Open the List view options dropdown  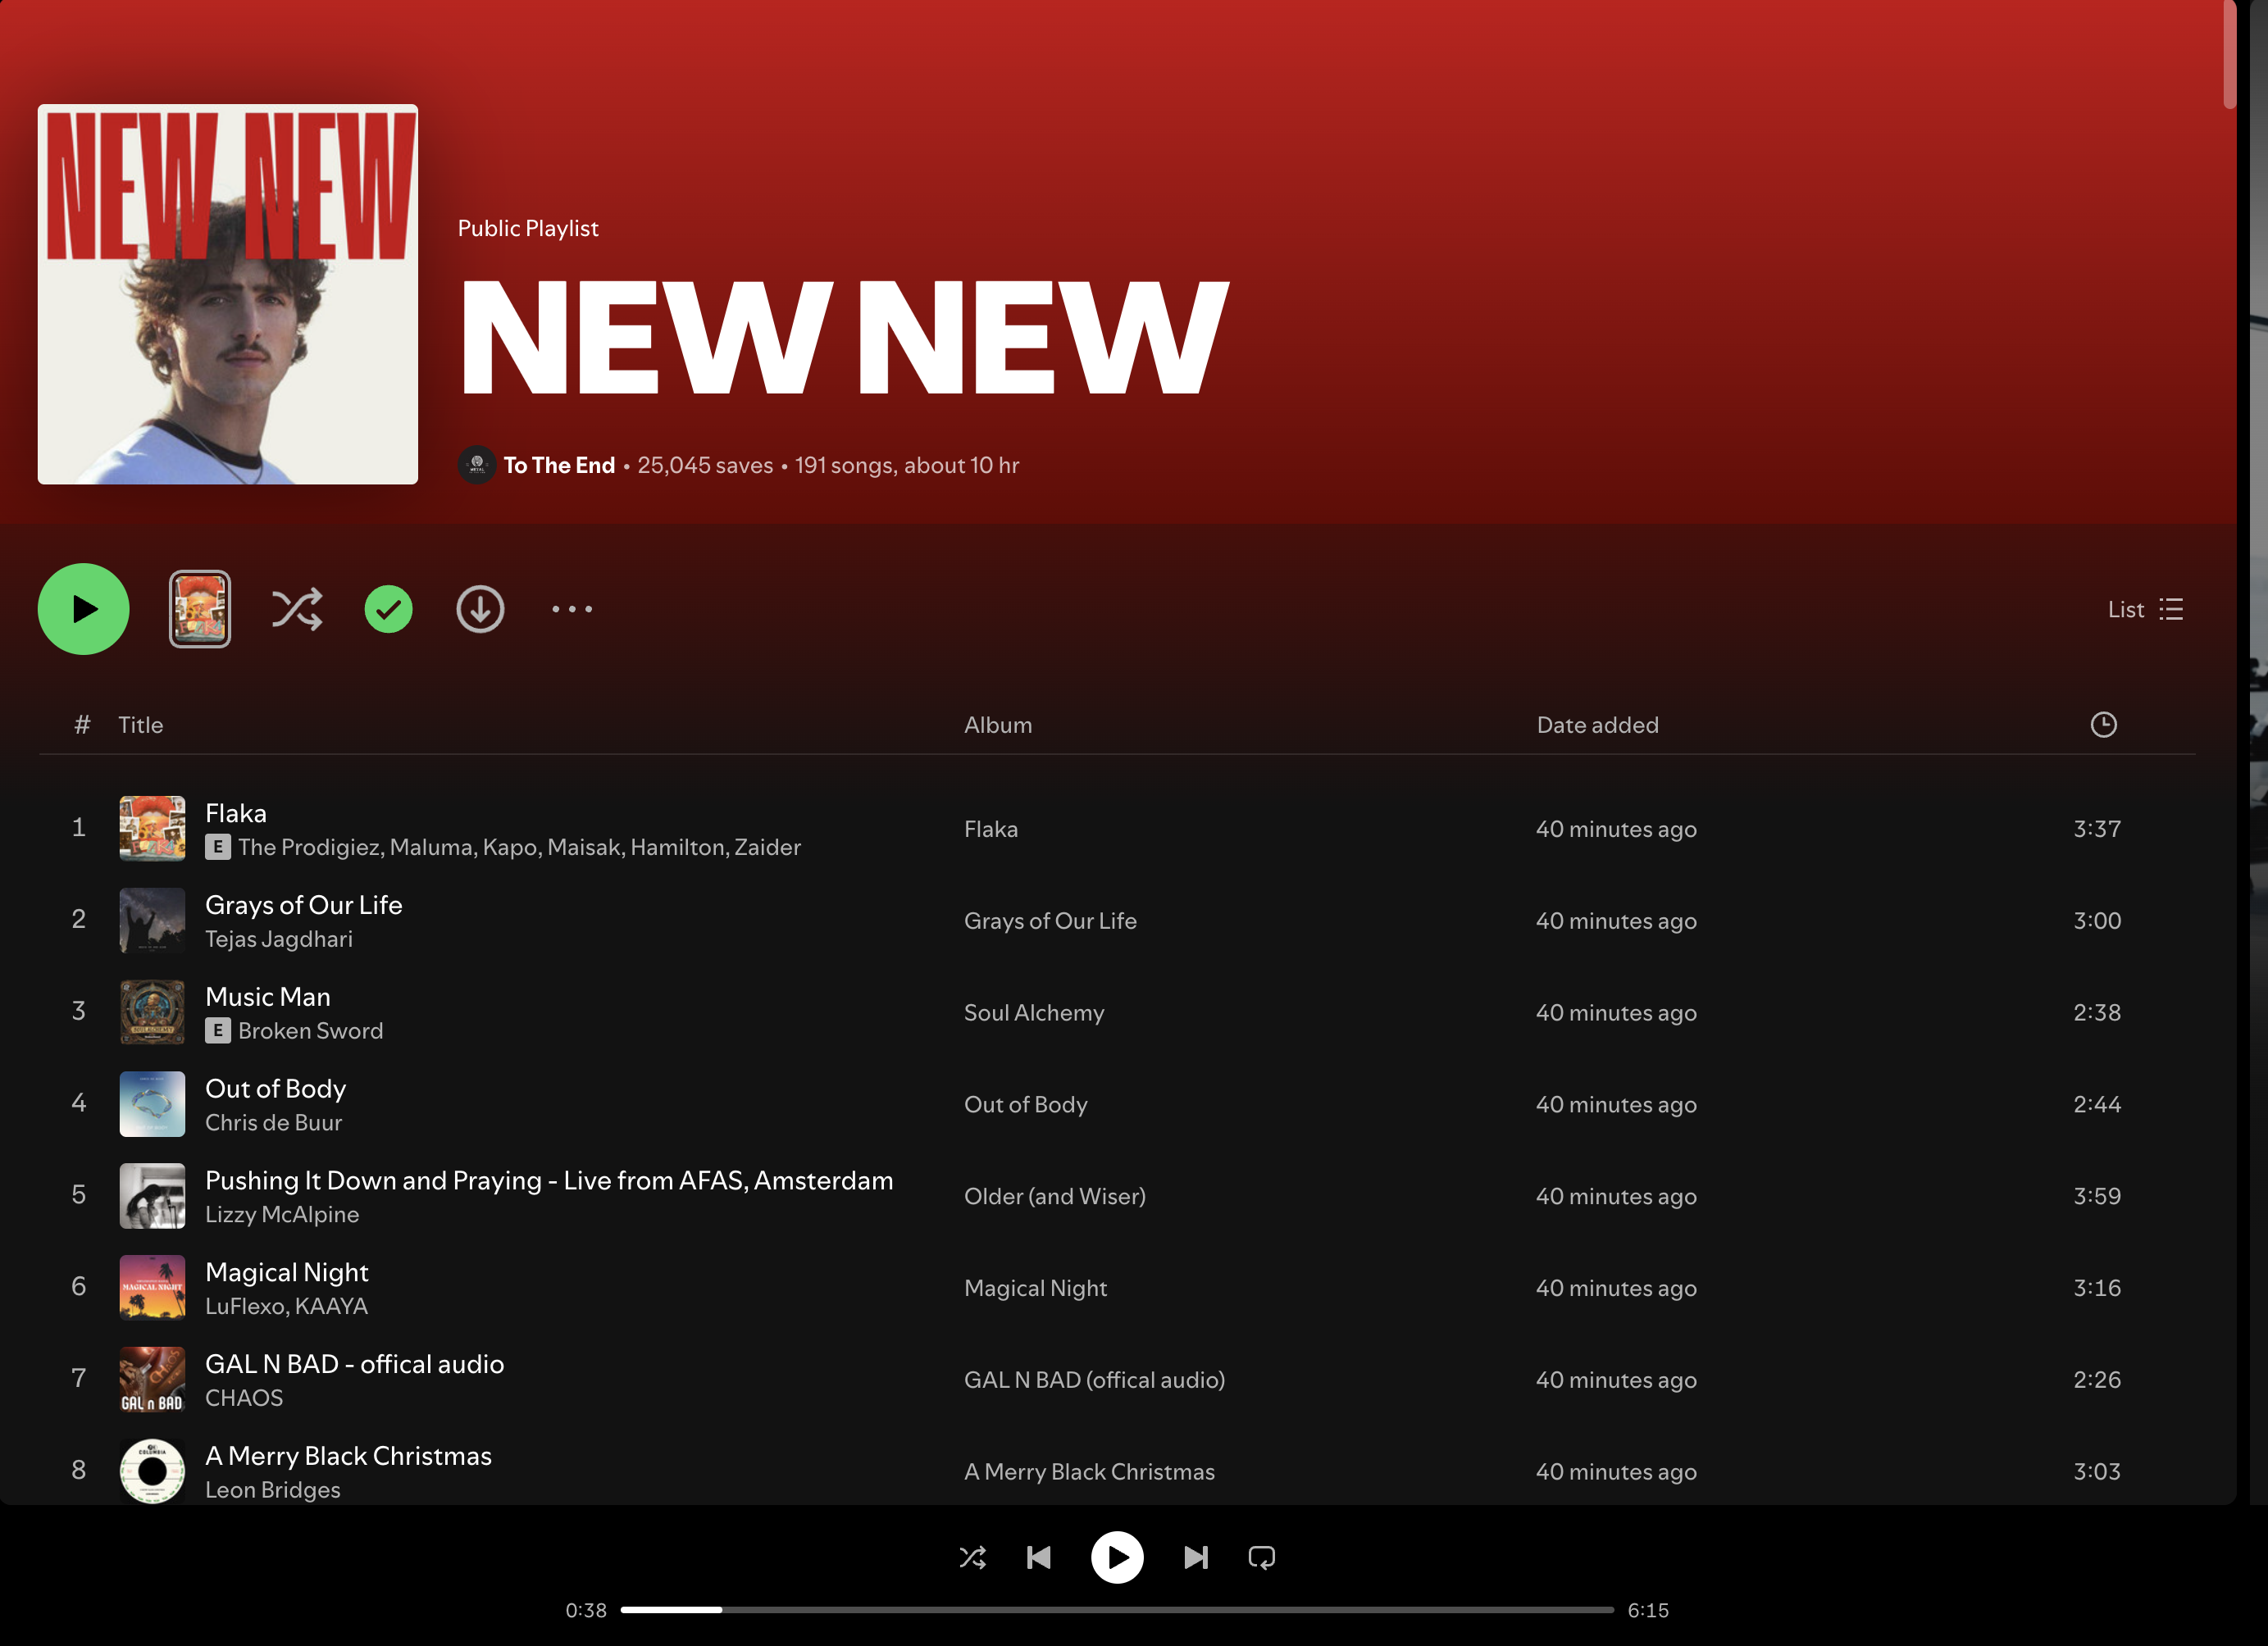[x=2145, y=609]
